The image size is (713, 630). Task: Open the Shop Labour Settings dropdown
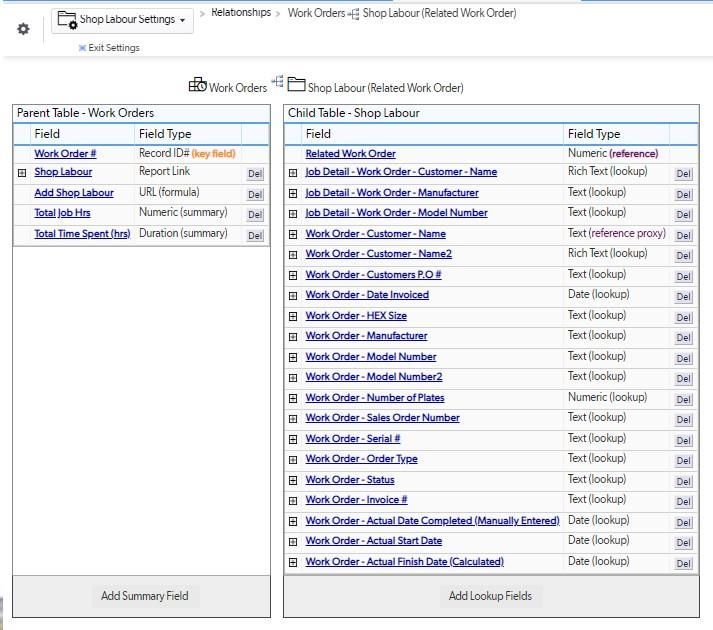click(122, 20)
